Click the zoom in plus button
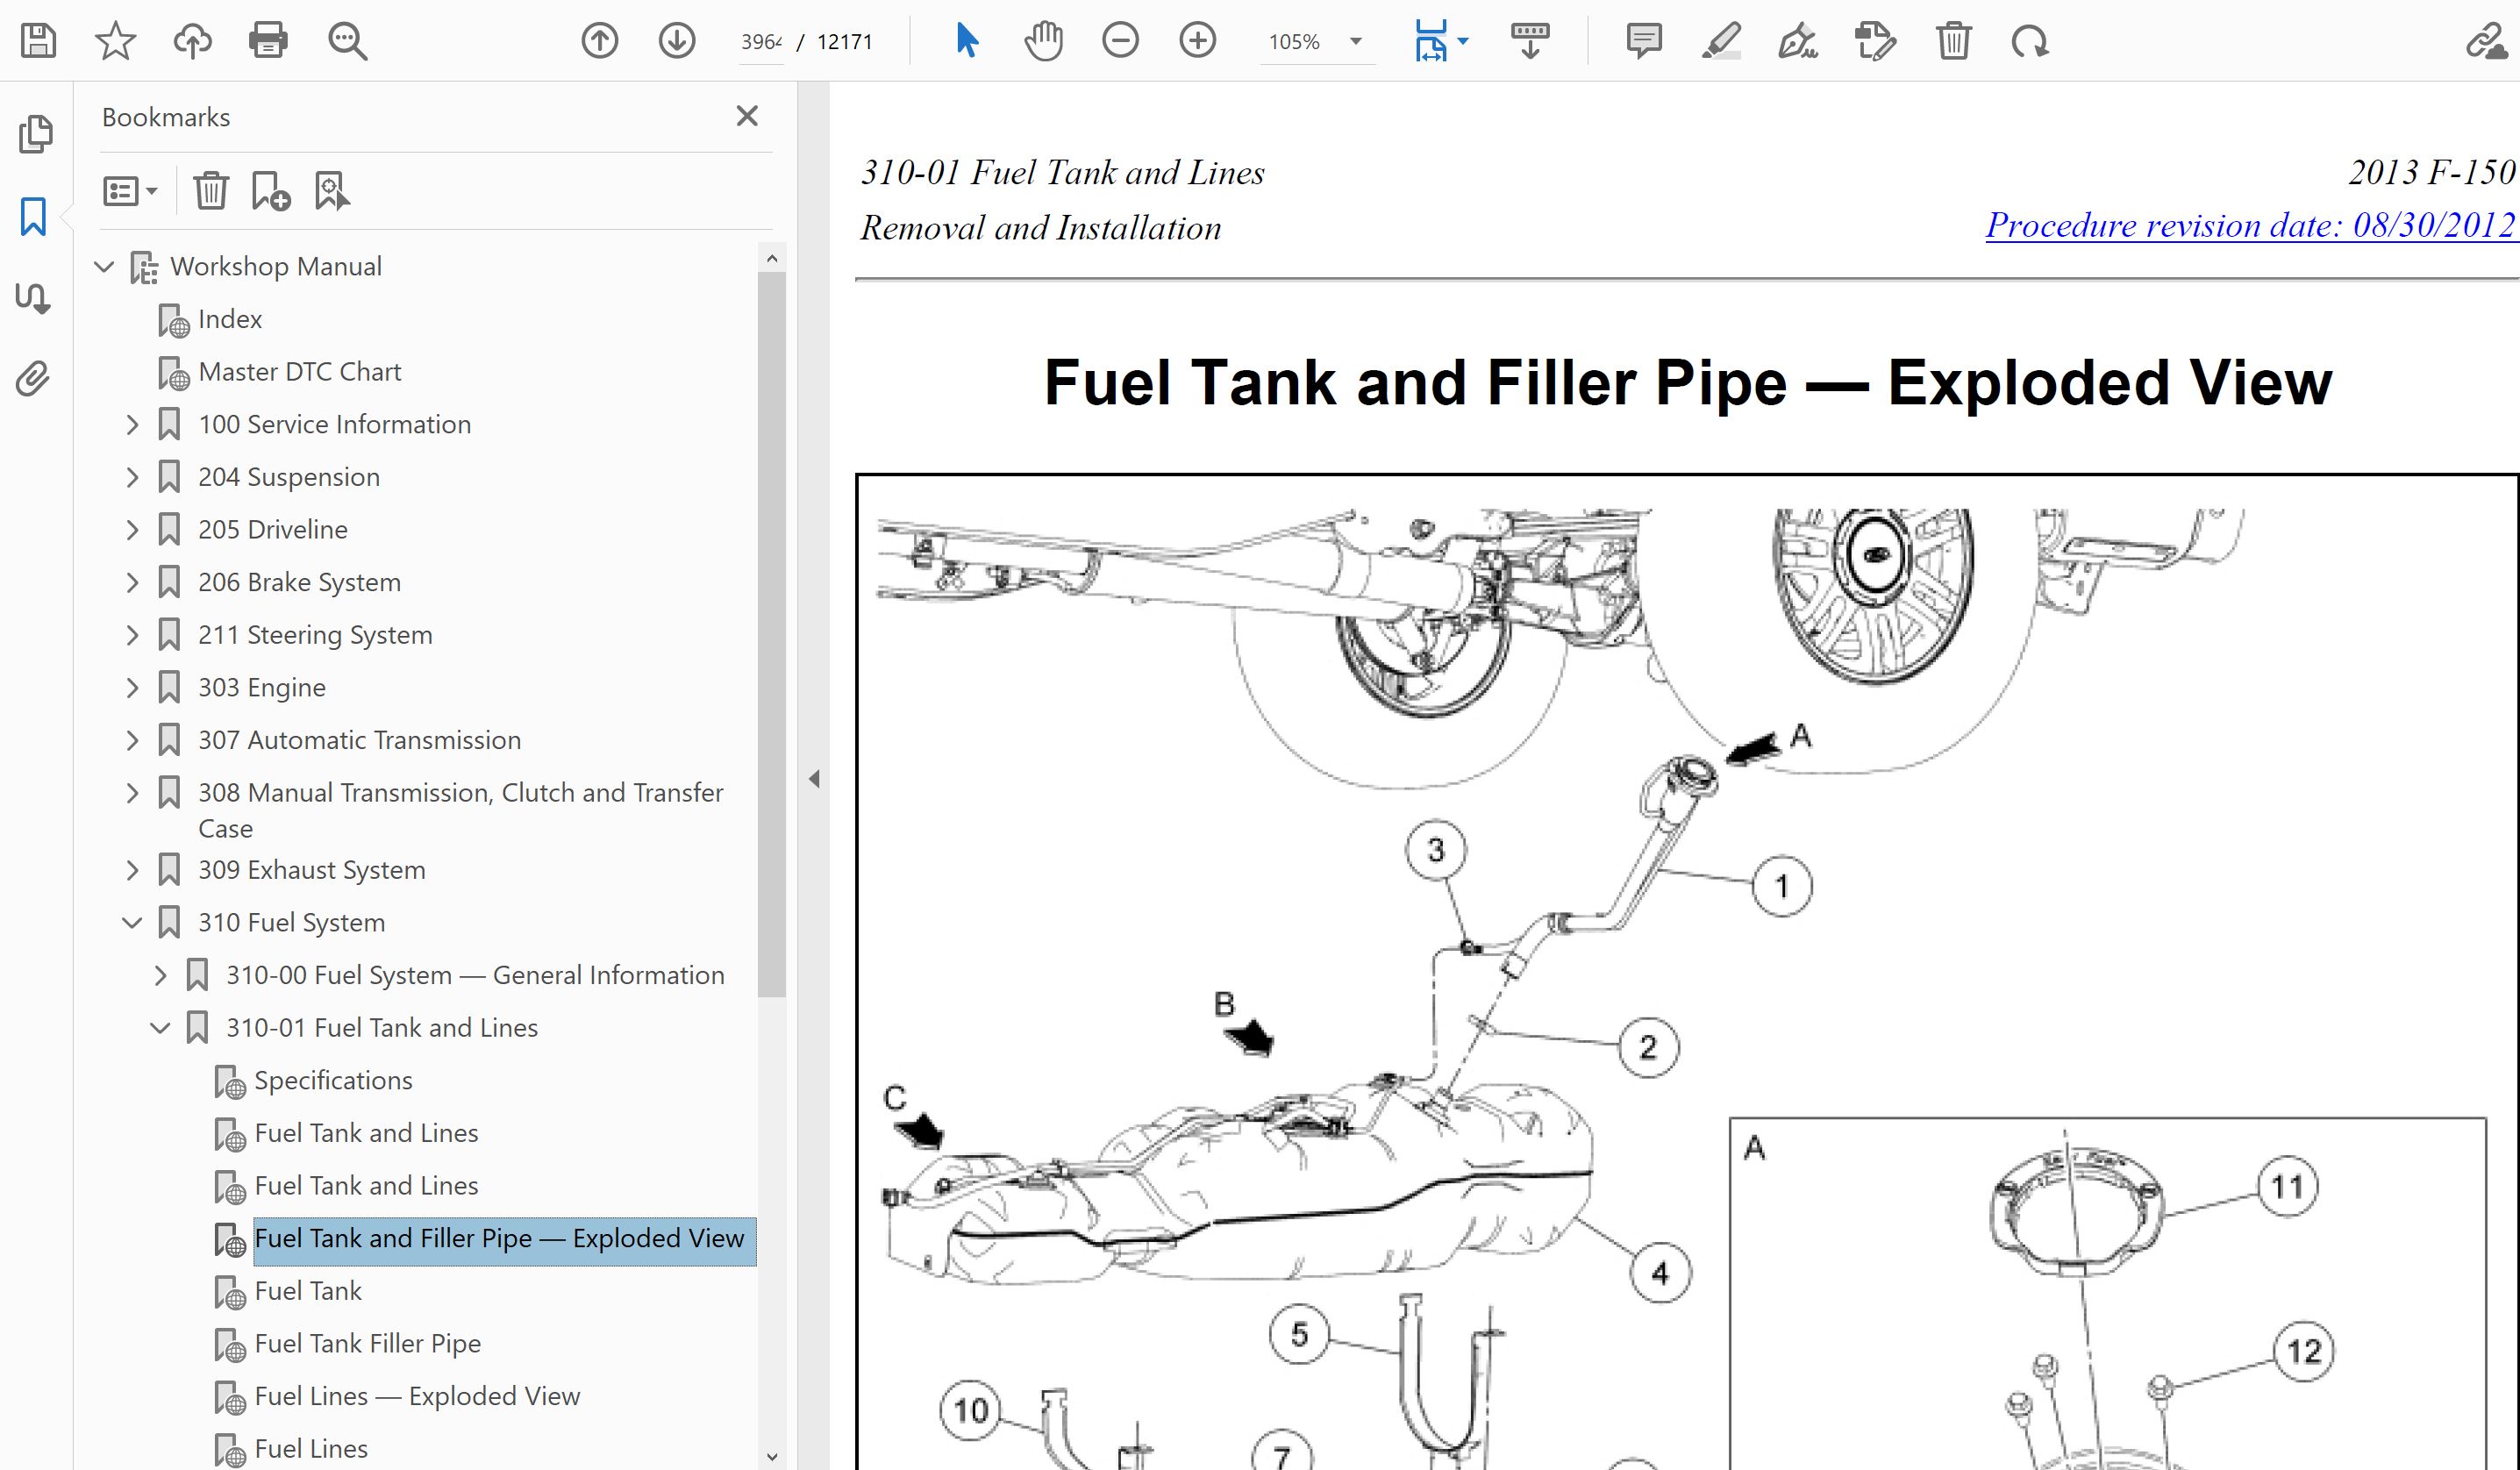 coord(1197,41)
